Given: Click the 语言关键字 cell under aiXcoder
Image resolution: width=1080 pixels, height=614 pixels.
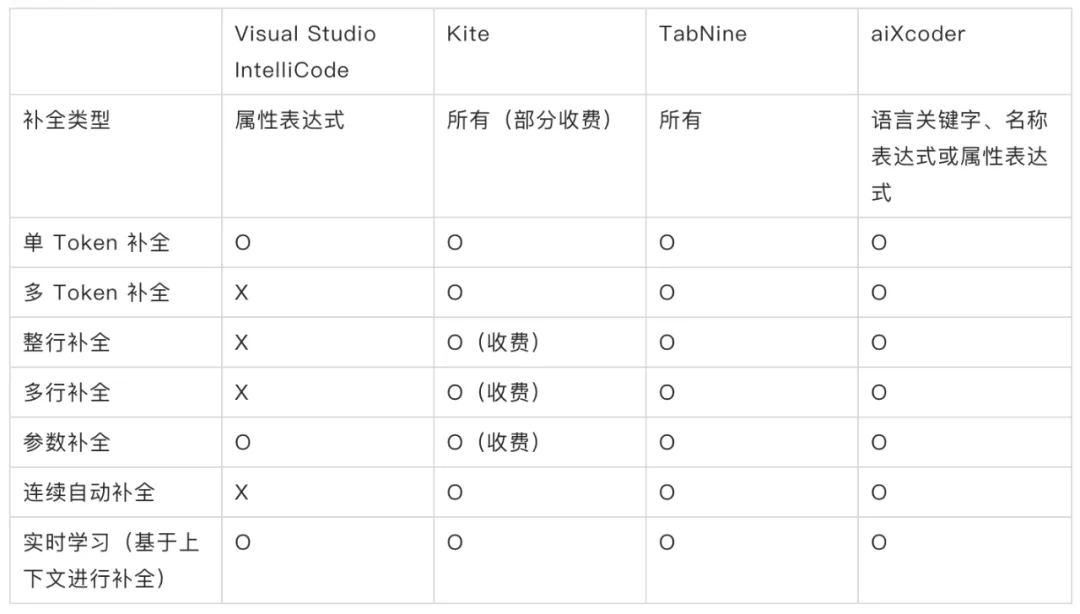Looking at the screenshot, I should (x=959, y=156).
